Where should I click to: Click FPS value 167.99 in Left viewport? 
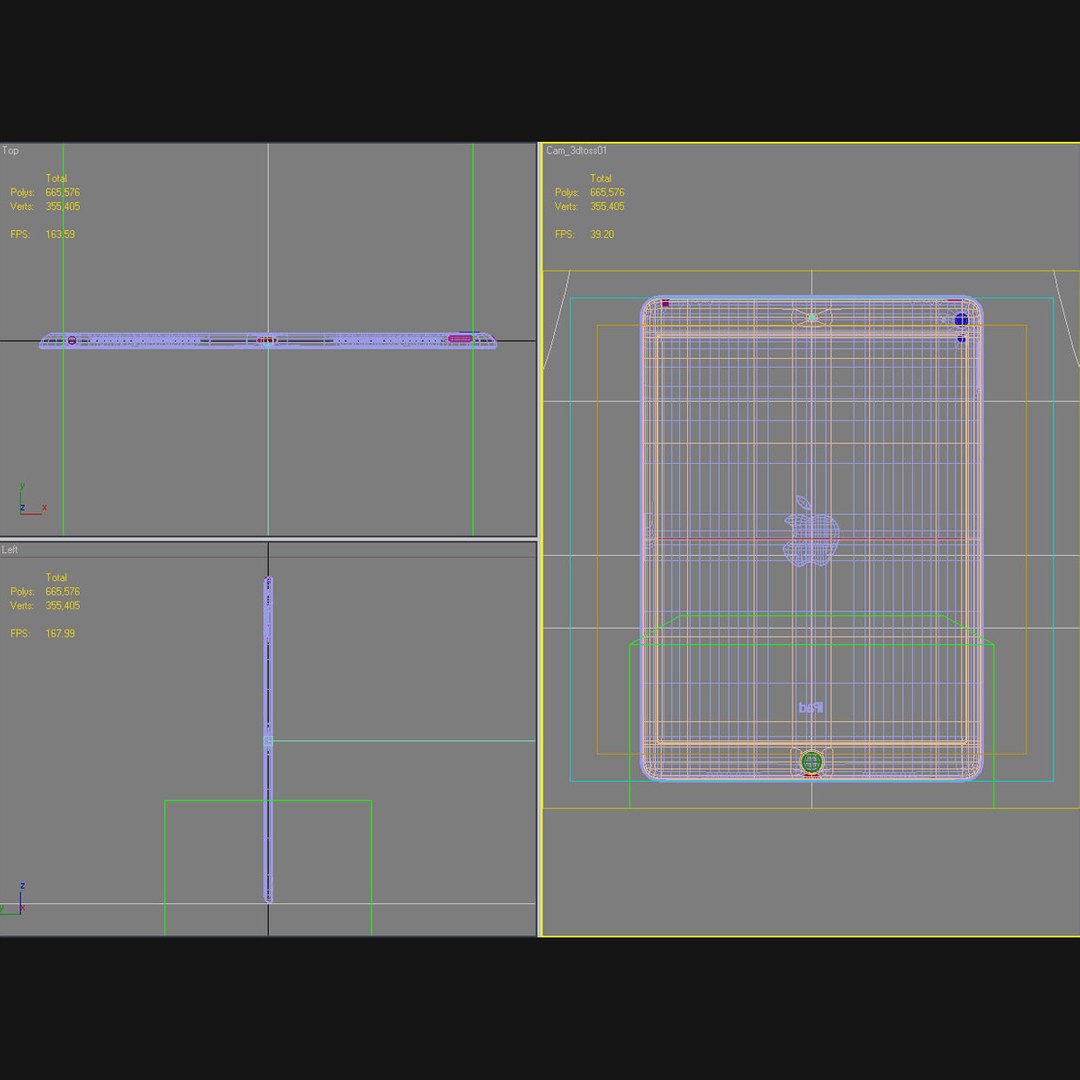click(60, 633)
